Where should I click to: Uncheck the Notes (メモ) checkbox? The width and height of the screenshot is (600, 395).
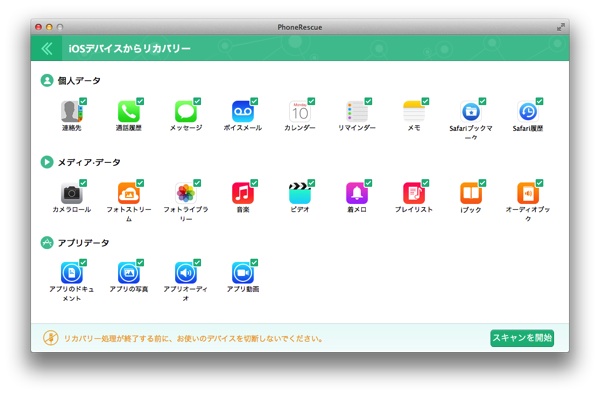425,101
